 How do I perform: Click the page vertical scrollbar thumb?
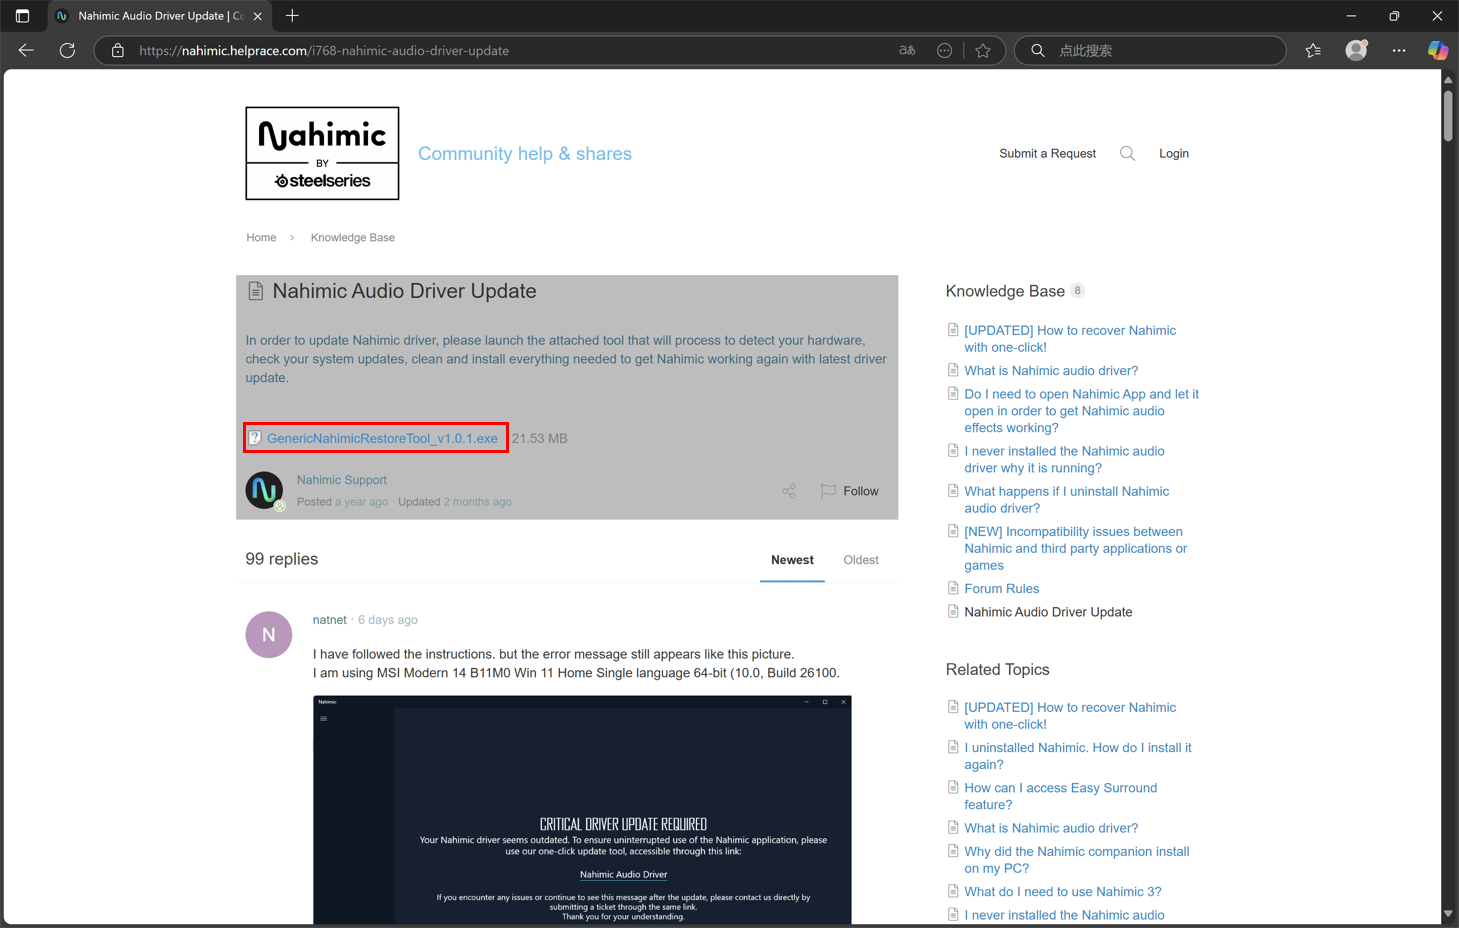pos(1448,115)
